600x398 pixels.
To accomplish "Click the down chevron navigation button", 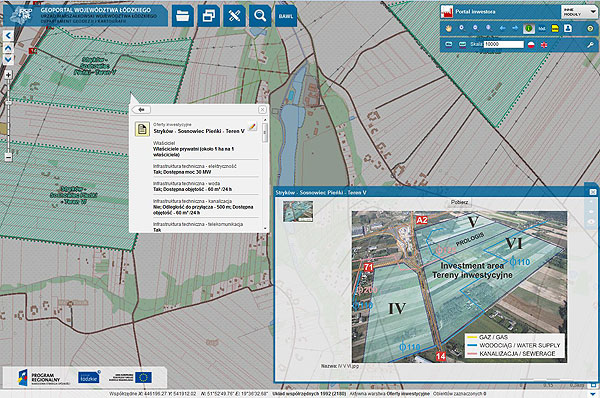I will pos(8,60).
